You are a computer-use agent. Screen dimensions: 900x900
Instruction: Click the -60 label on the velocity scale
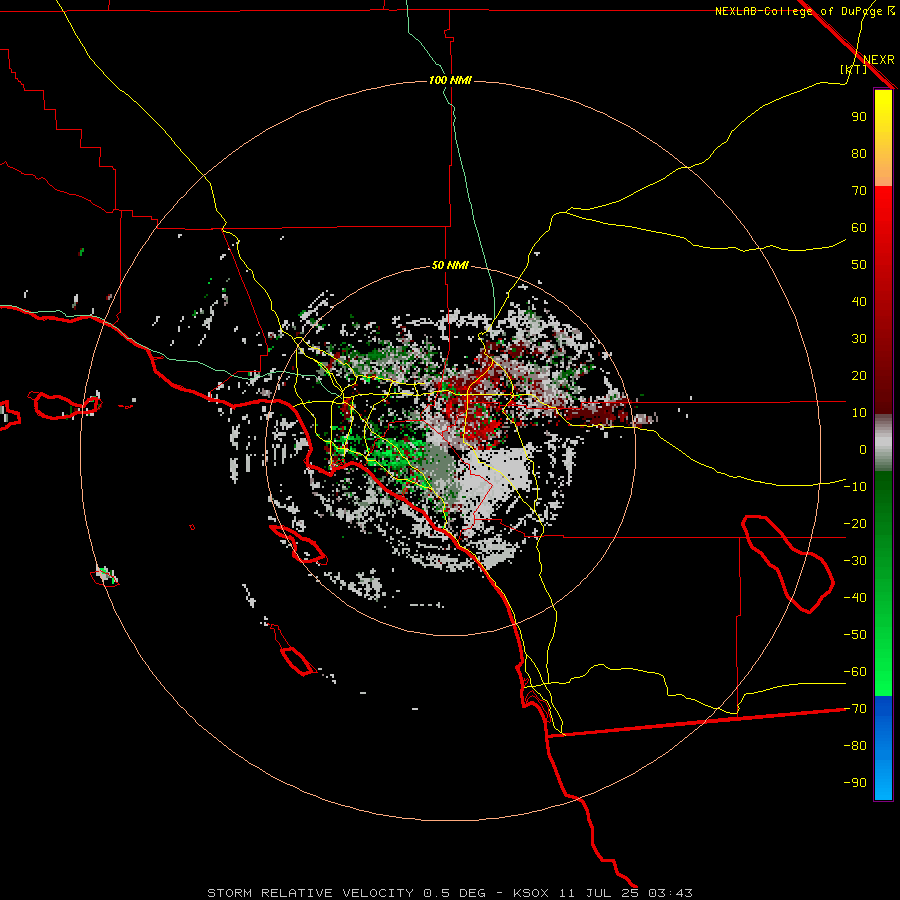click(x=855, y=672)
